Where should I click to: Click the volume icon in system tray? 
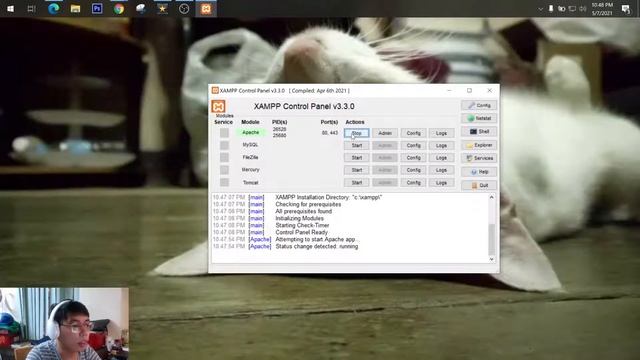(583, 9)
